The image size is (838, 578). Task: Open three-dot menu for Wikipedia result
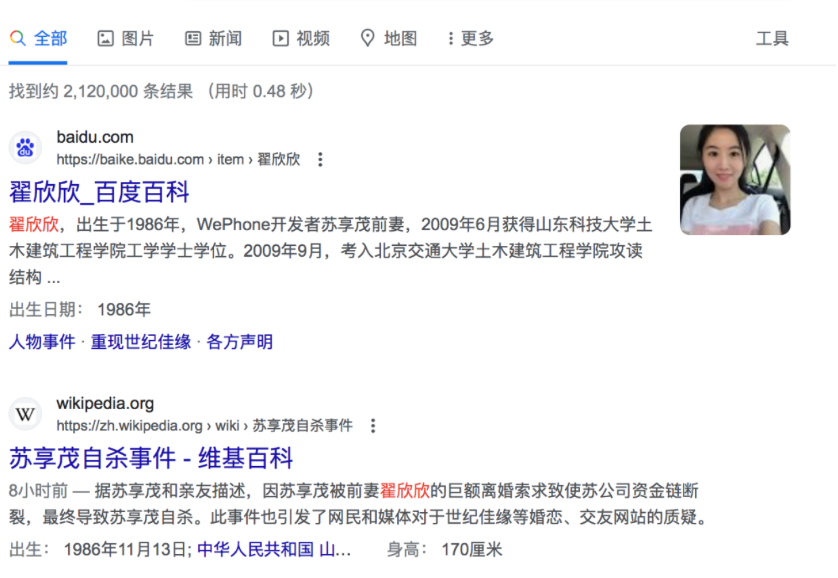point(373,426)
